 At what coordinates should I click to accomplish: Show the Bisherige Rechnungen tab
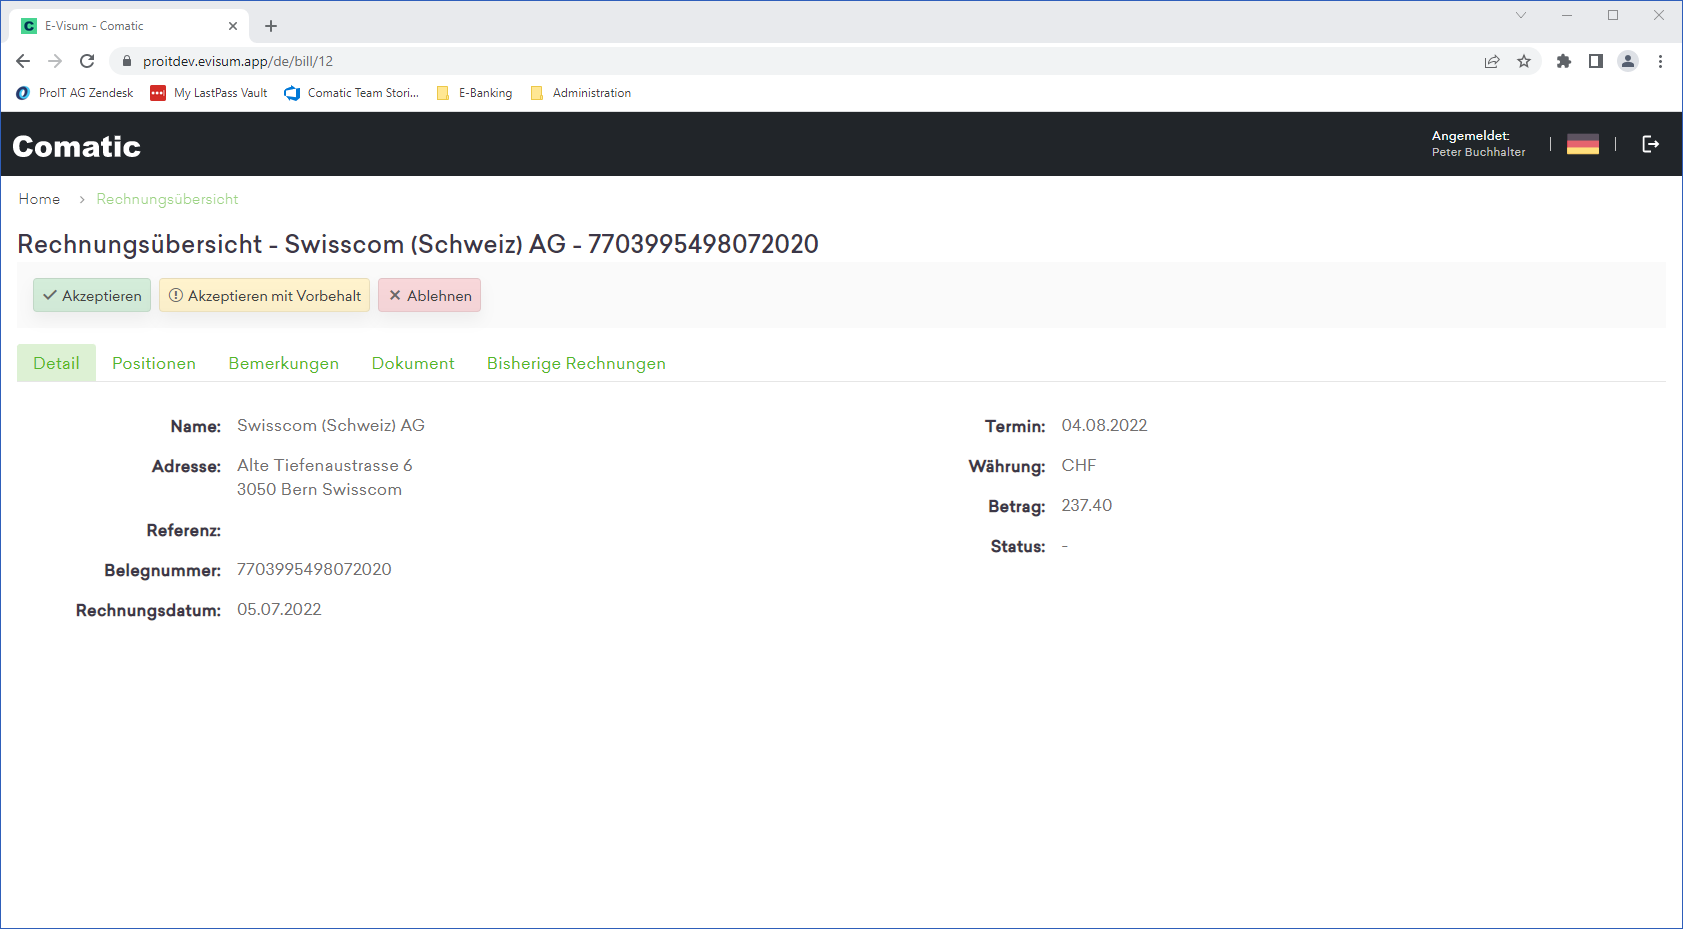point(576,363)
